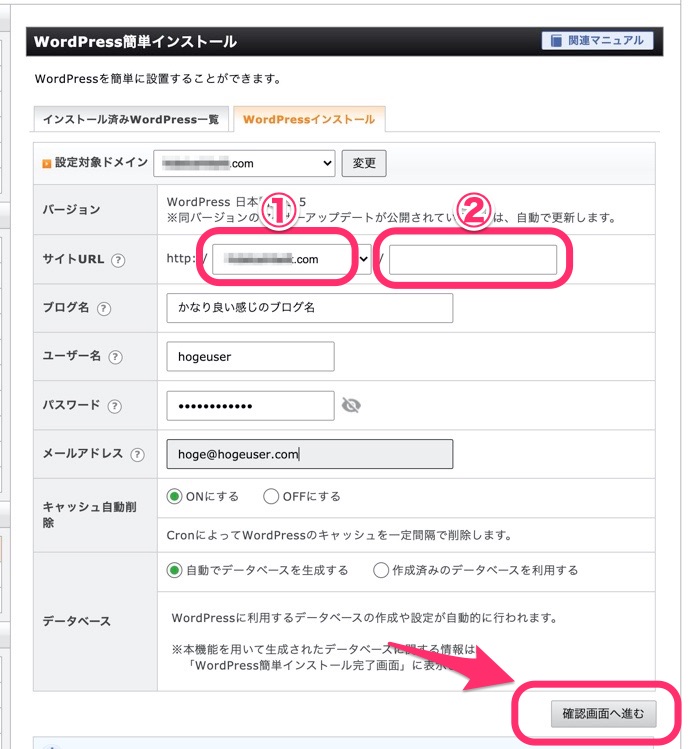
Task: Click the Cron cache description text
Action: [339, 535]
